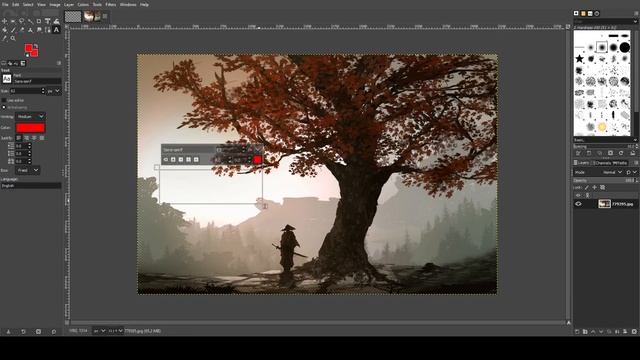Image resolution: width=640 pixels, height=360 pixels.
Task: Click the italic button in on-canvas text toolbar
Action: (181, 160)
